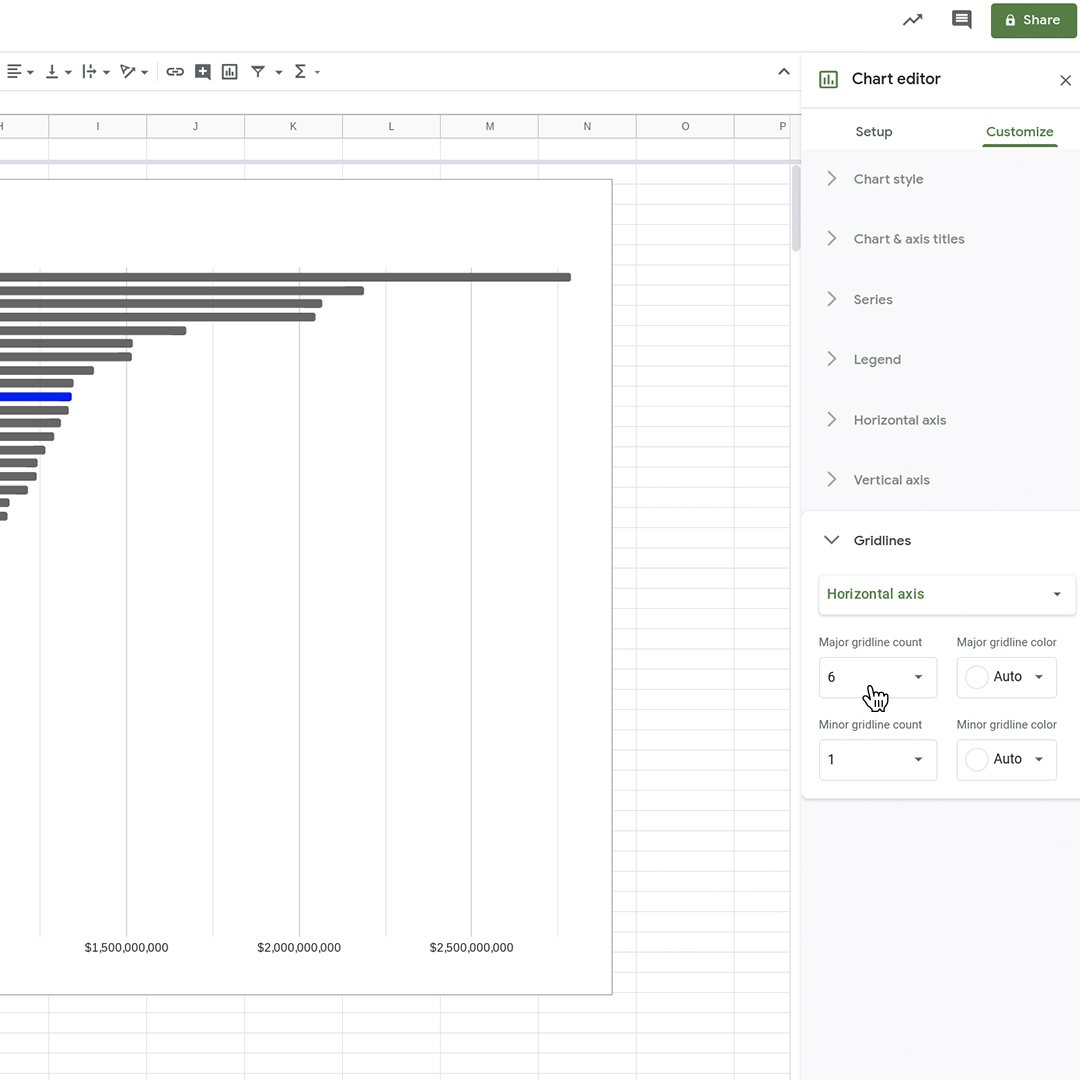Click the Chart editor icon
This screenshot has width=1080, height=1080.
pos(829,79)
